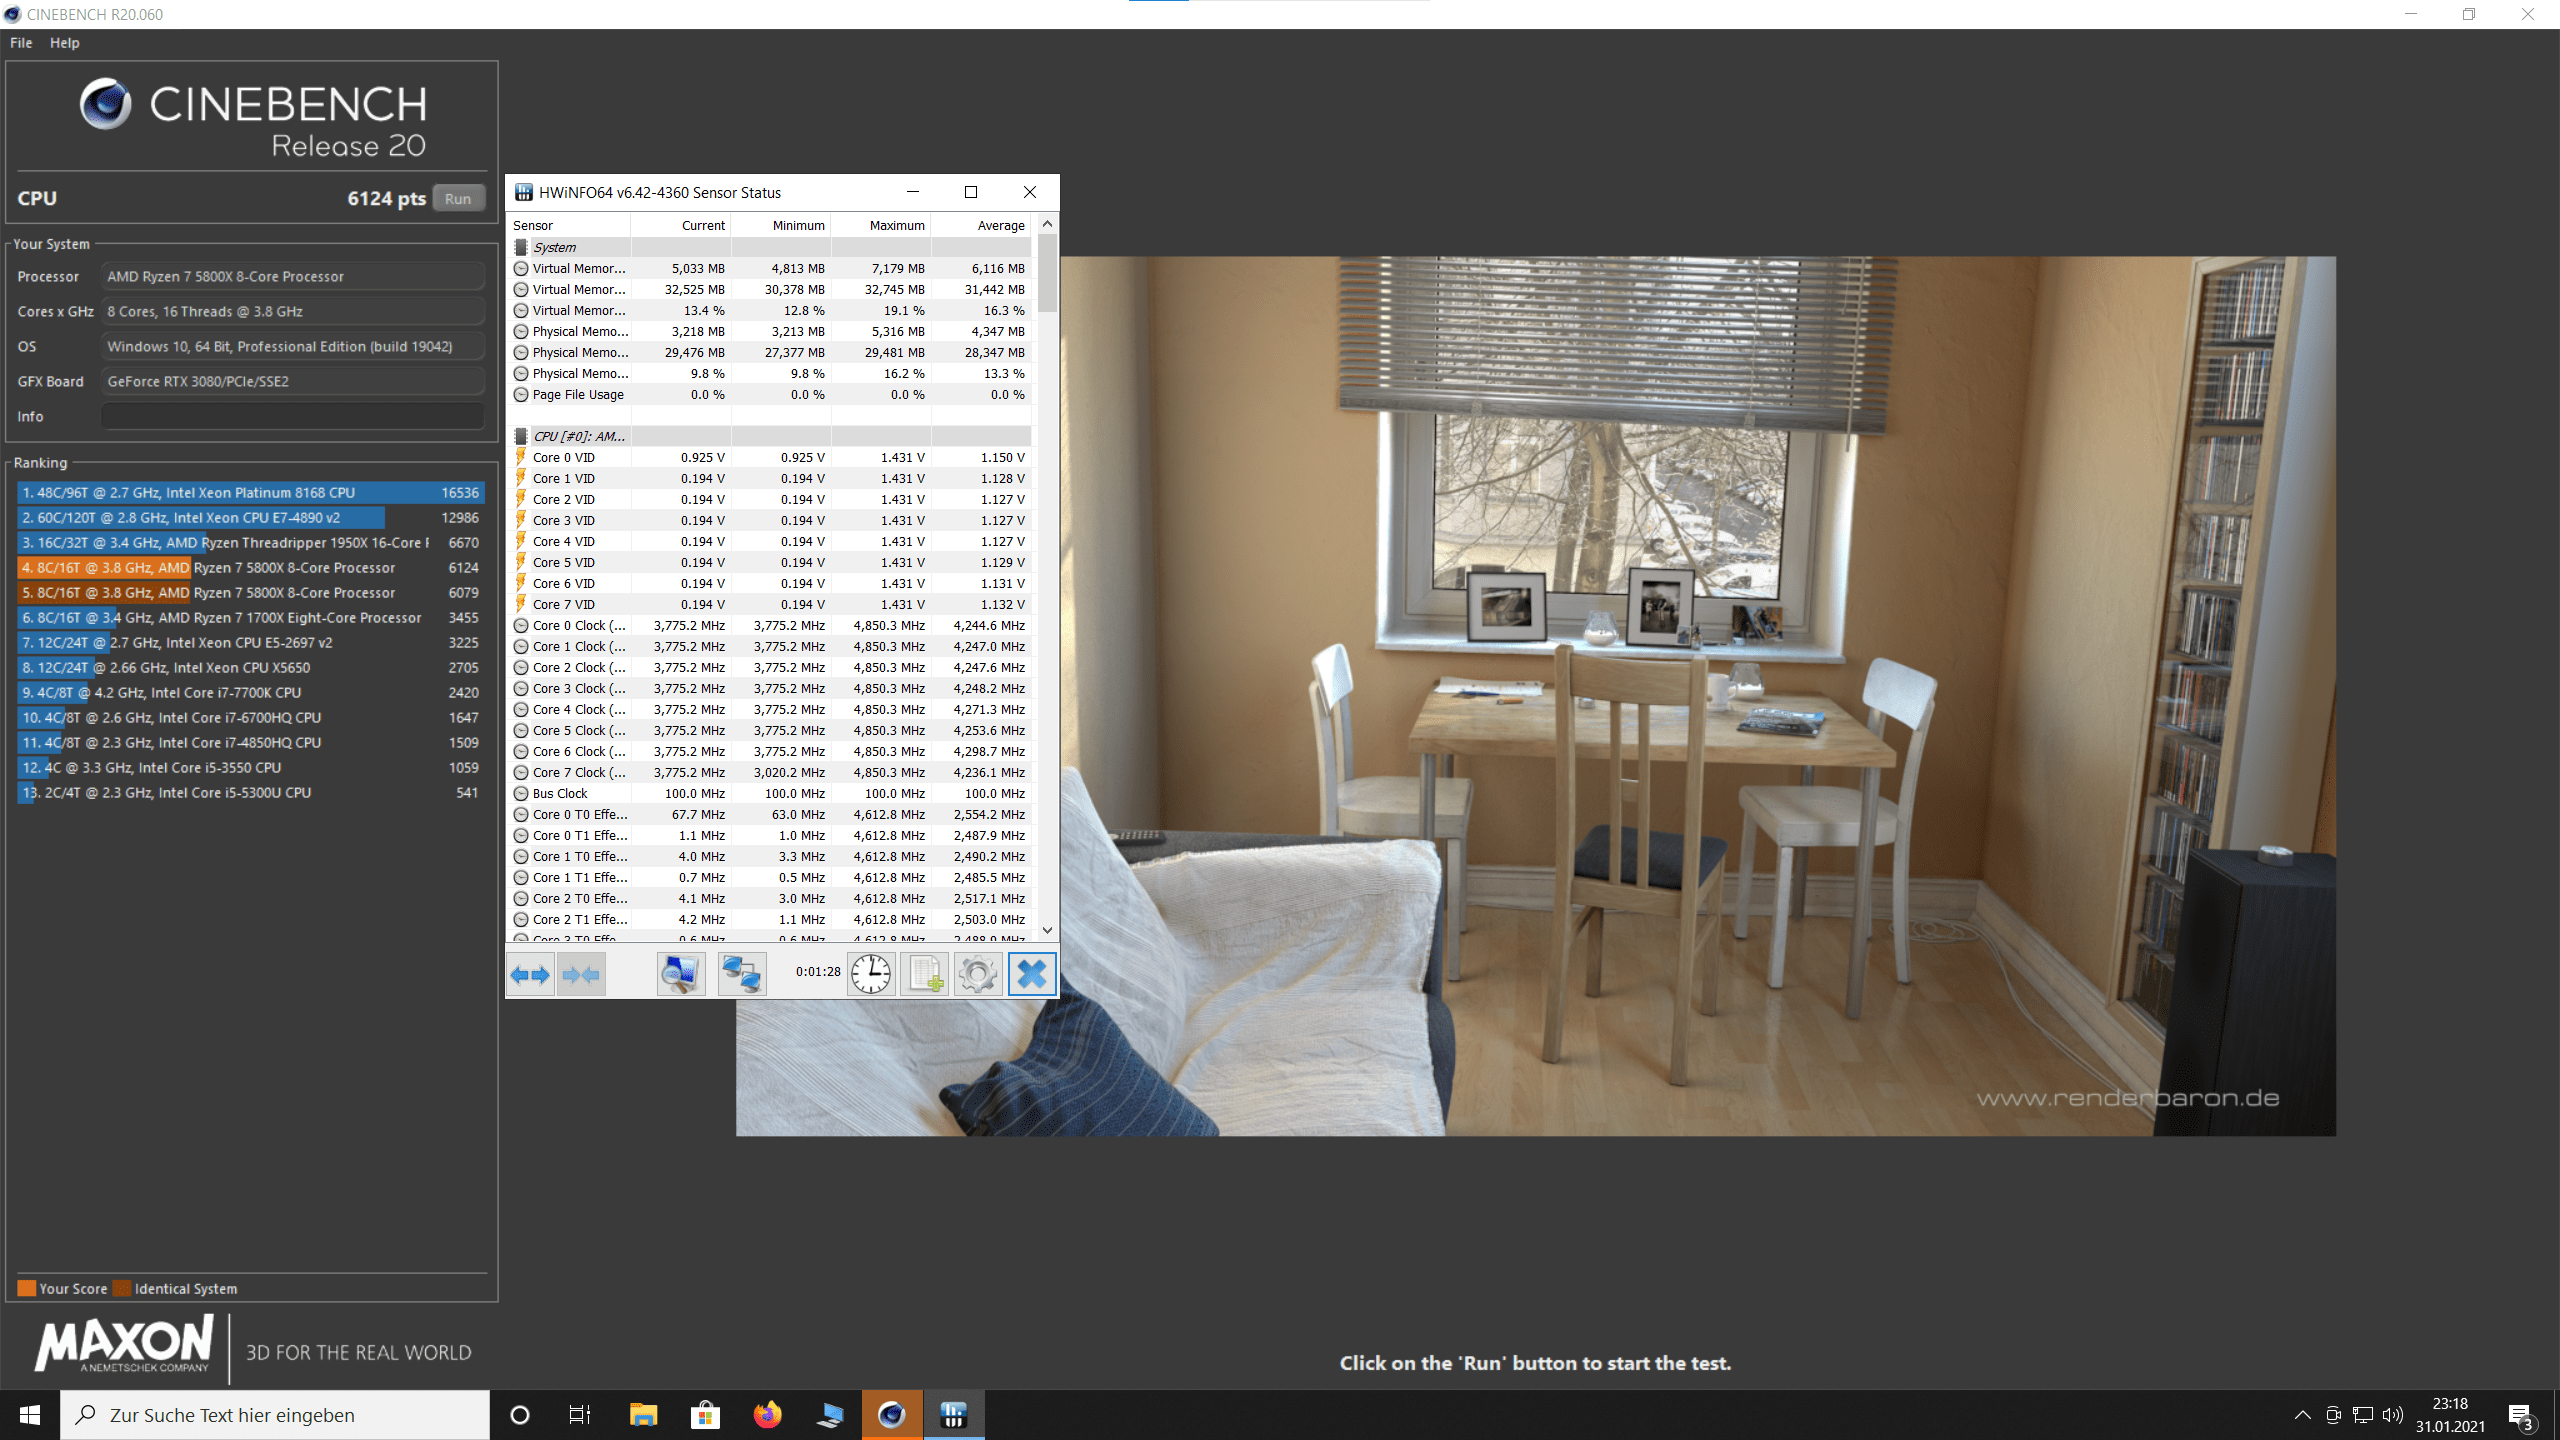
Task: Click the GFX Board field GeForce RTX 3080
Action: pyautogui.click(x=292, y=381)
